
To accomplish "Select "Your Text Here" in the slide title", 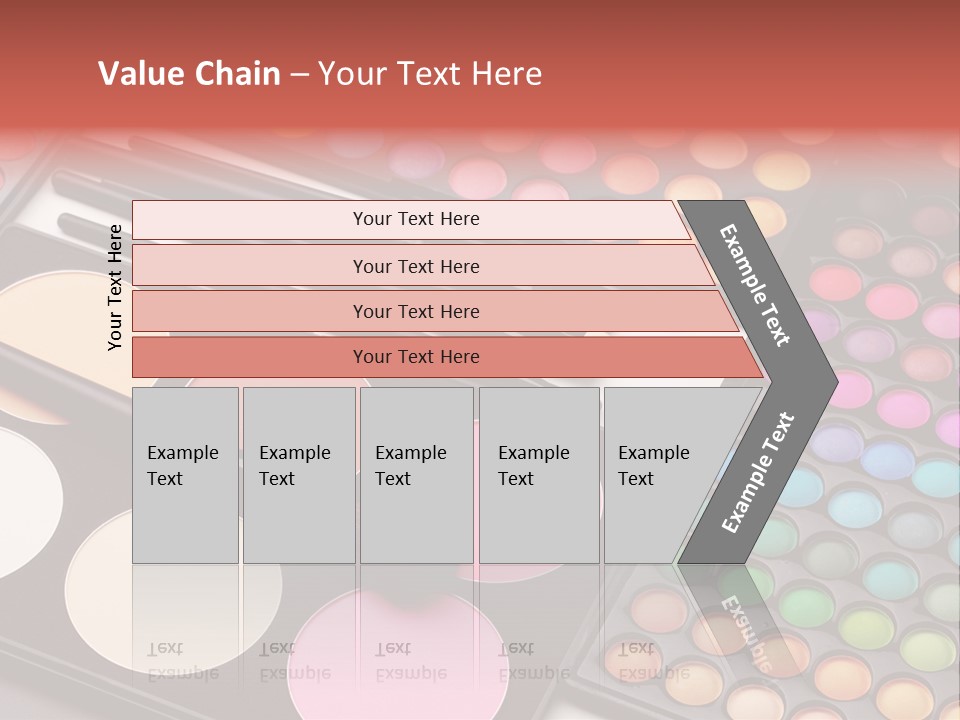I will [430, 74].
